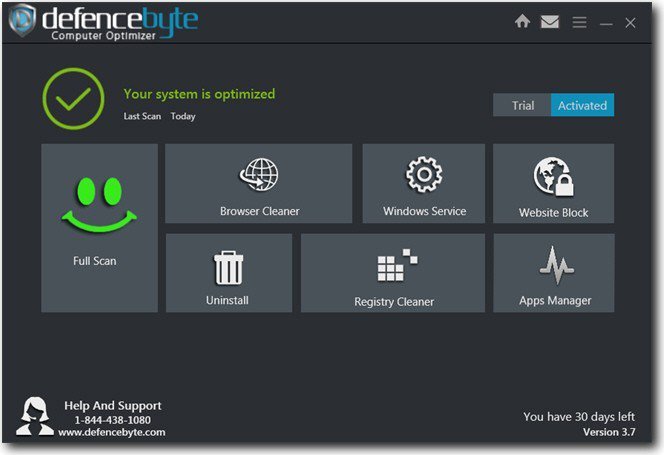Click 'You have 30 days left' text
This screenshot has width=664, height=455.
579,417
